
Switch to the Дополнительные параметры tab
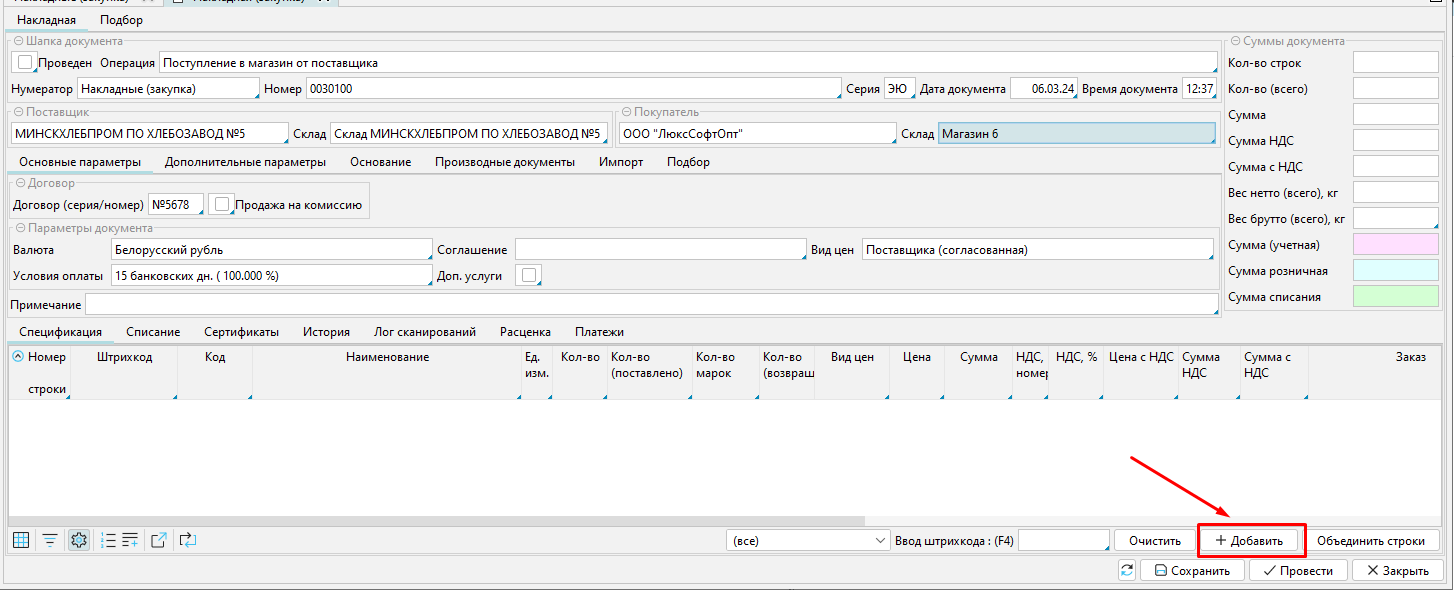pyautogui.click(x=245, y=162)
